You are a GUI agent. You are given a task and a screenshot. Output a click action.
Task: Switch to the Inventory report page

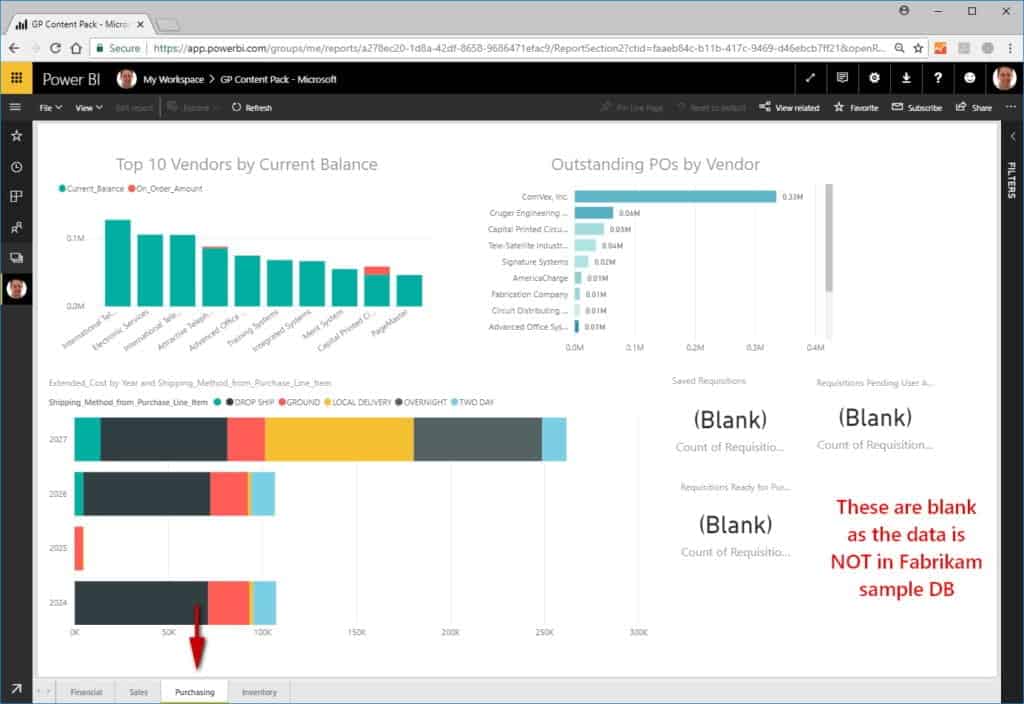259,691
